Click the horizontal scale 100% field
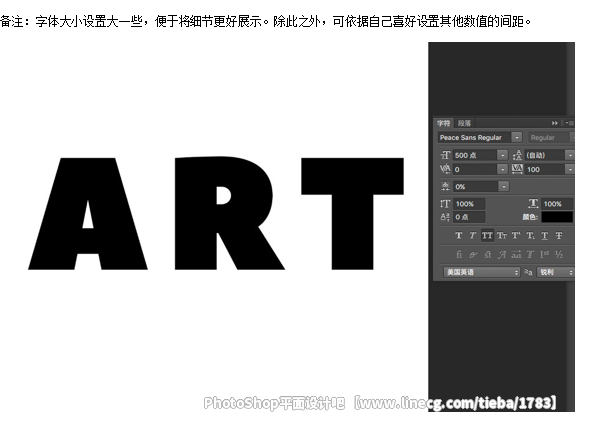The height and width of the screenshot is (422, 612). click(557, 204)
